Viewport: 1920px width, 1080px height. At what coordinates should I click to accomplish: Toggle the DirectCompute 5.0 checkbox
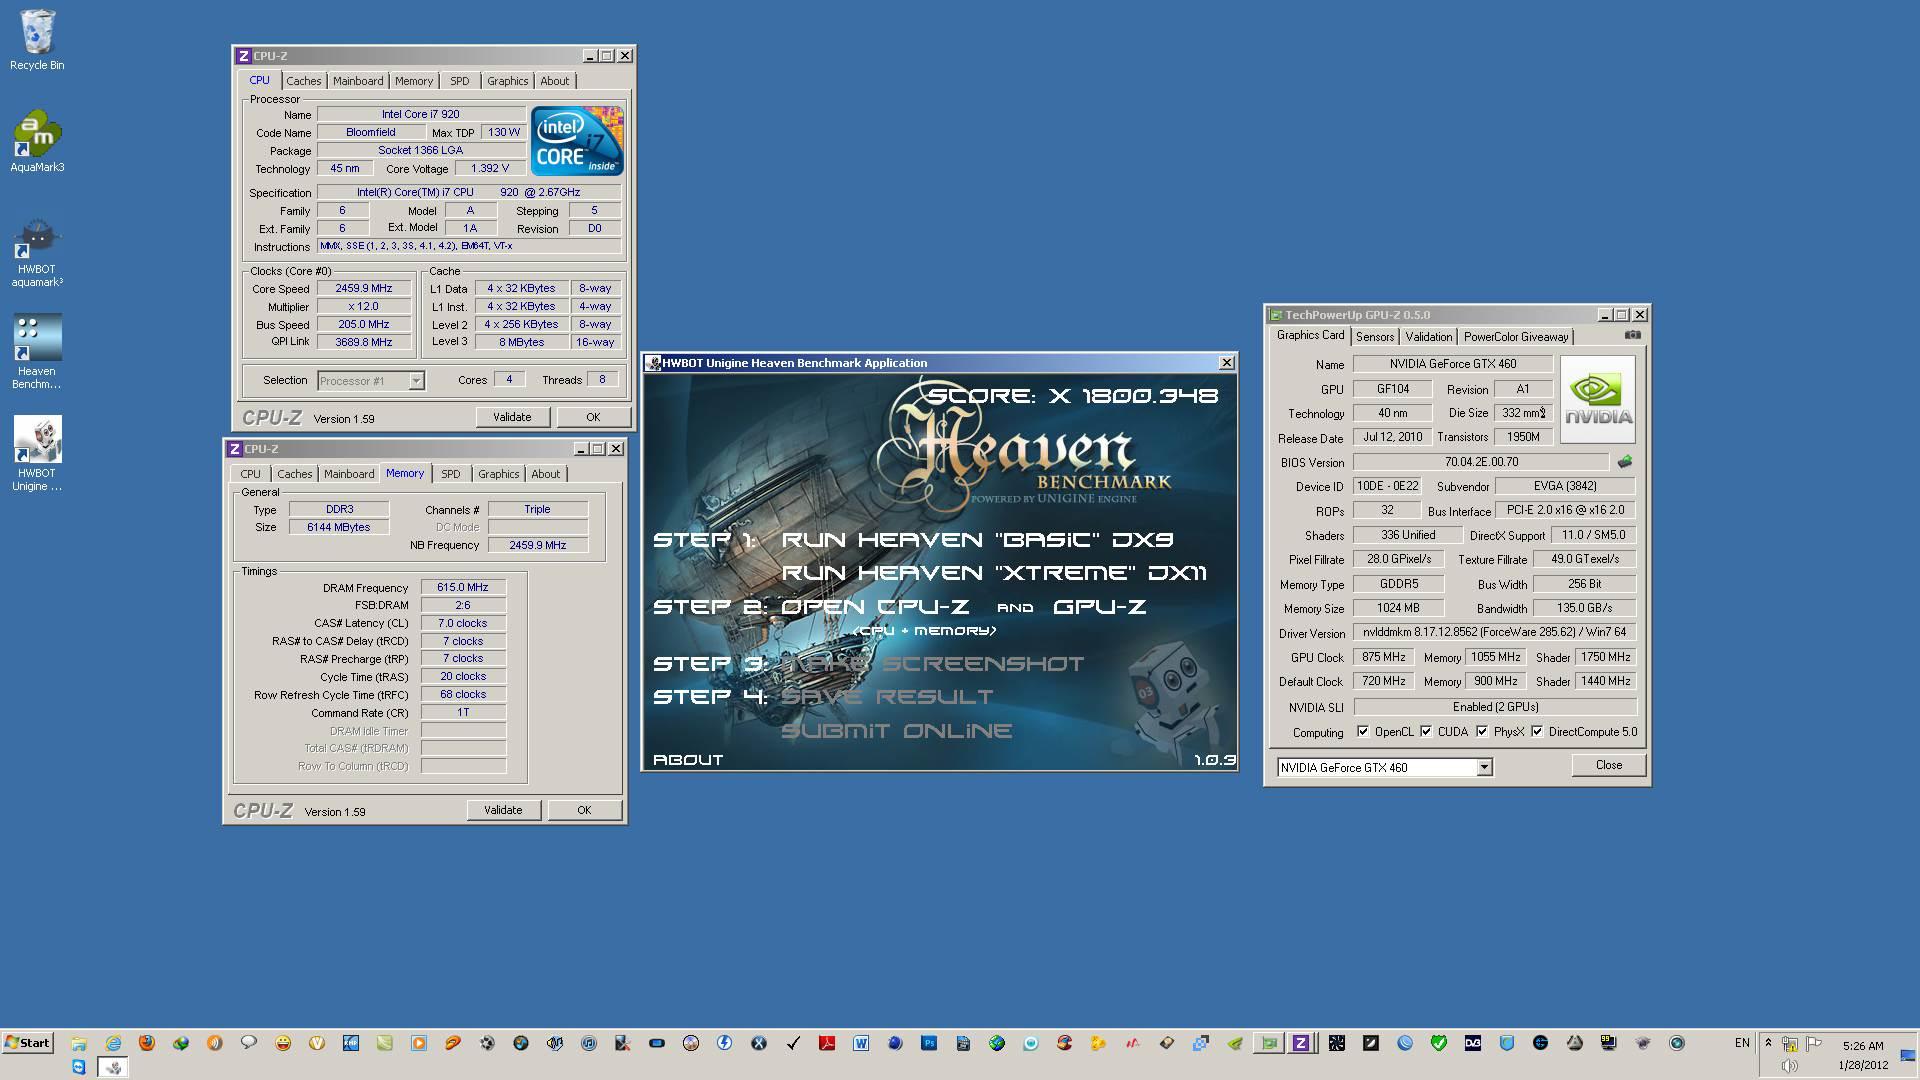(x=1536, y=731)
